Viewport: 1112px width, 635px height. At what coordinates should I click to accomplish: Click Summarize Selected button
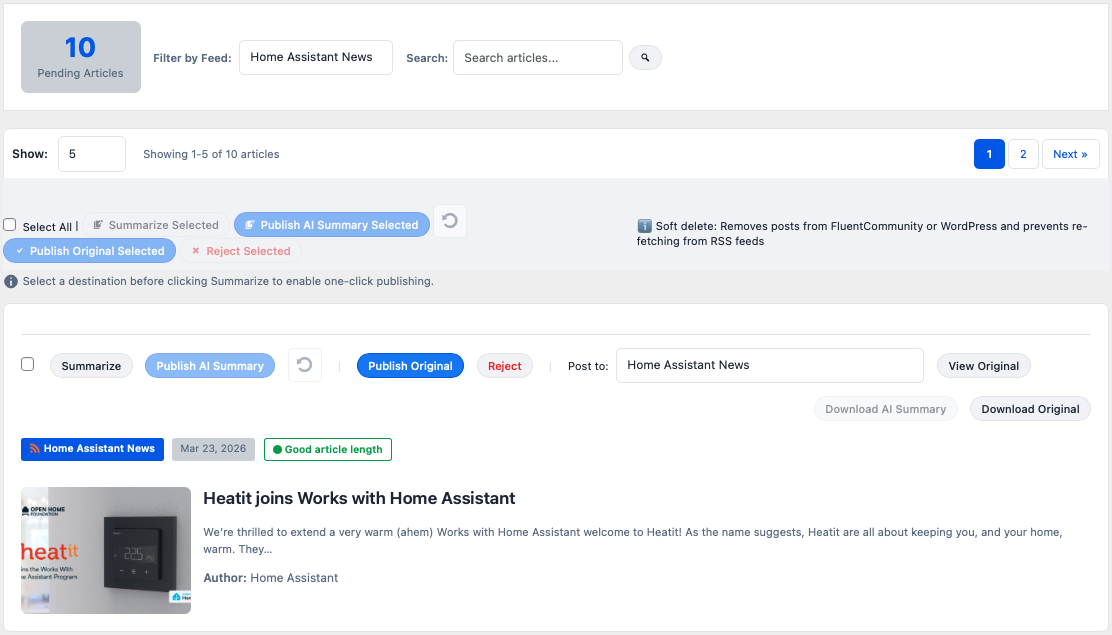[156, 225]
